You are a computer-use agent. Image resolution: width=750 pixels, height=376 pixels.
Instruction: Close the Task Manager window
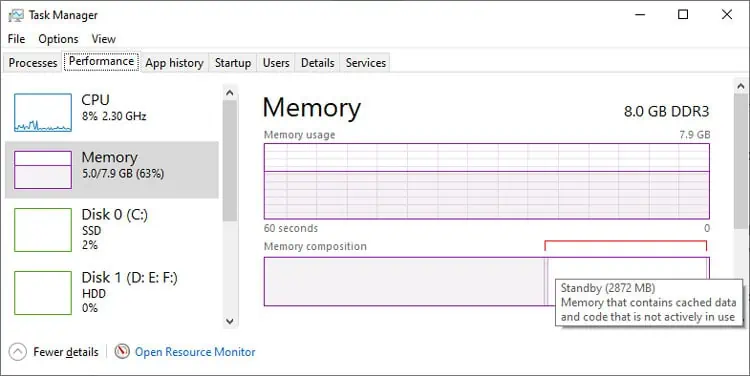(x=727, y=15)
